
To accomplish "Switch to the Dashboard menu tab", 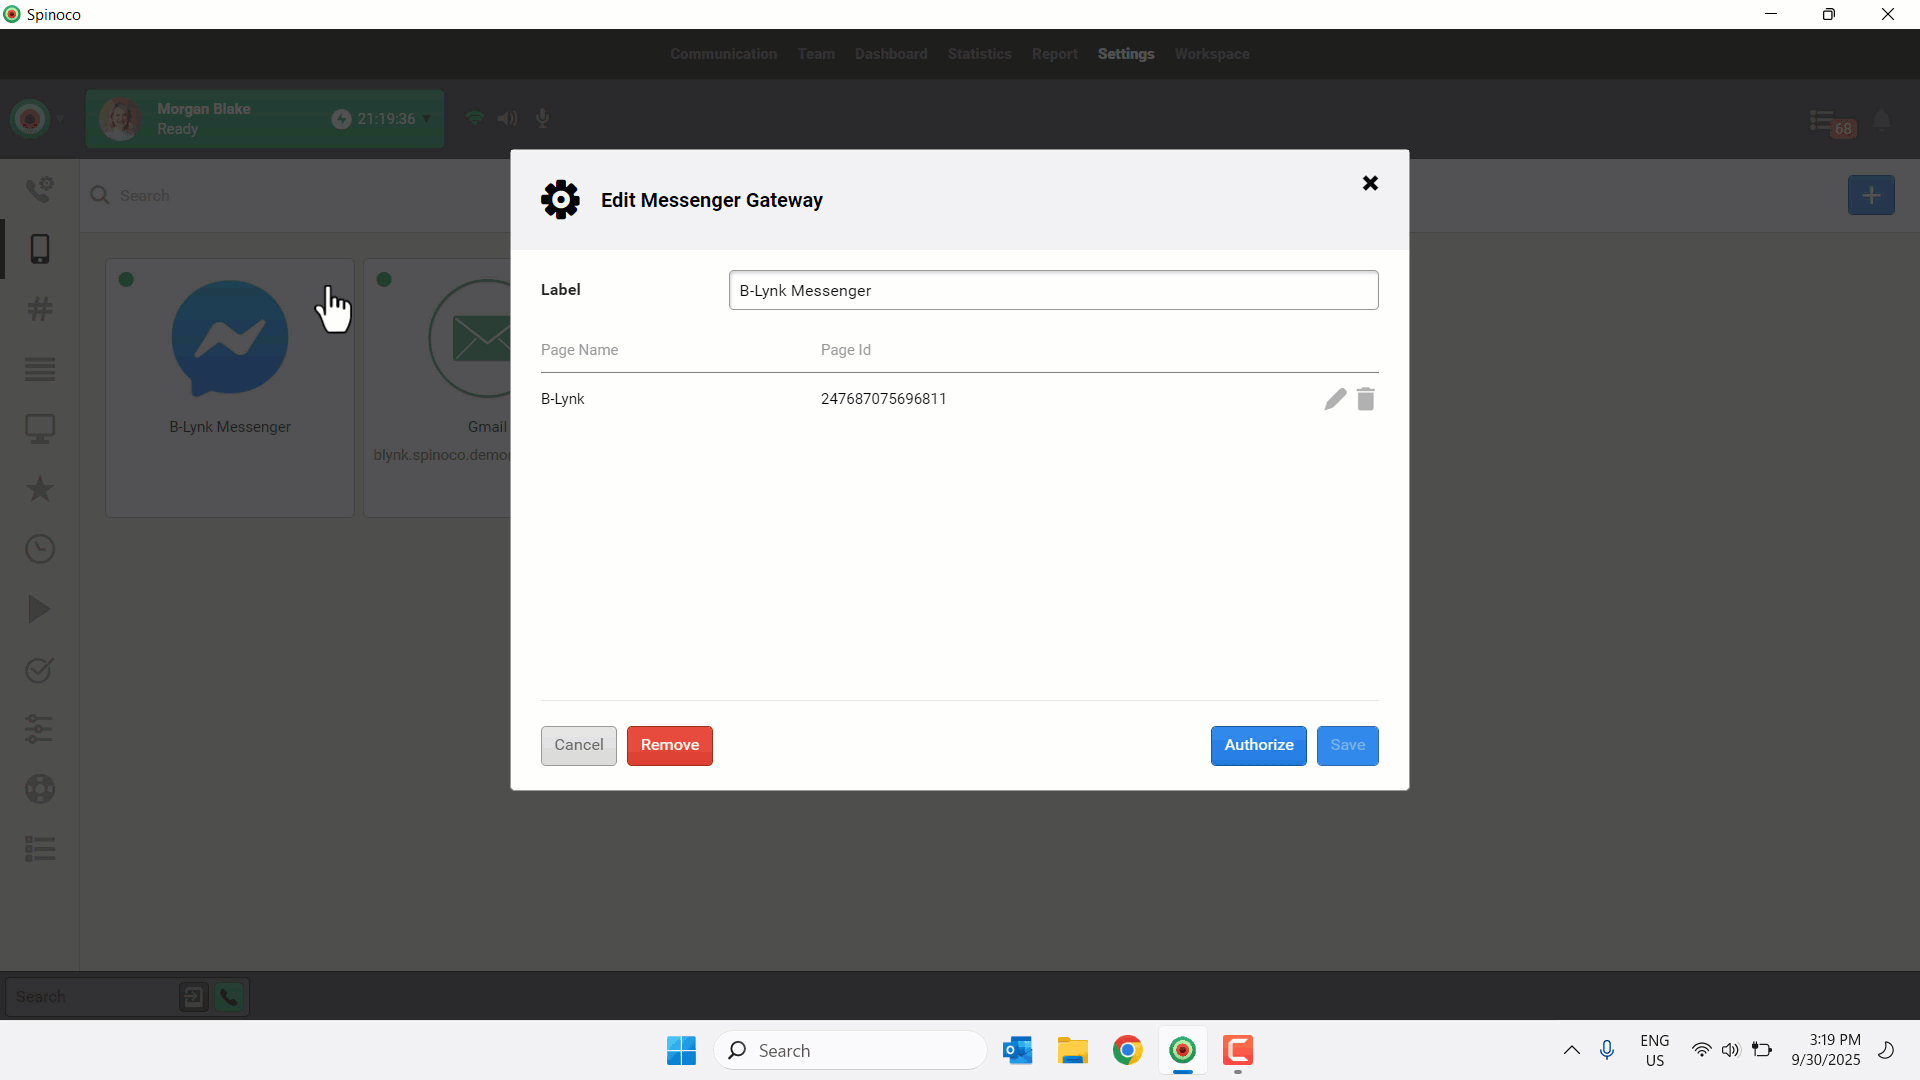I will click(x=890, y=54).
